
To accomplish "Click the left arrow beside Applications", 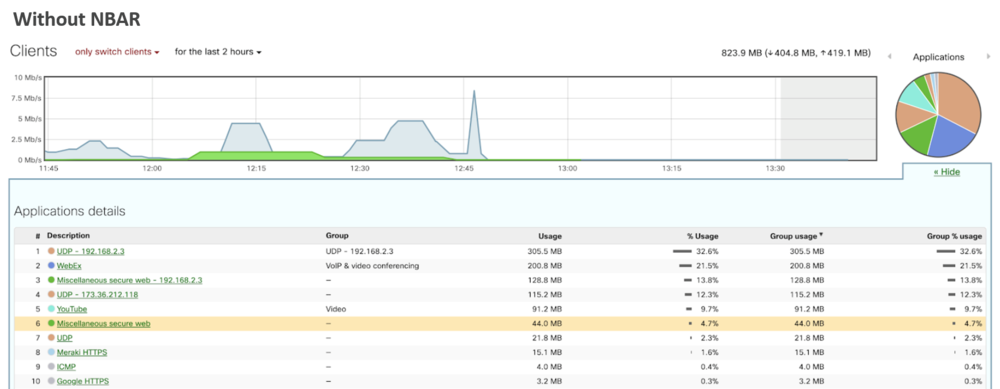I will point(890,57).
